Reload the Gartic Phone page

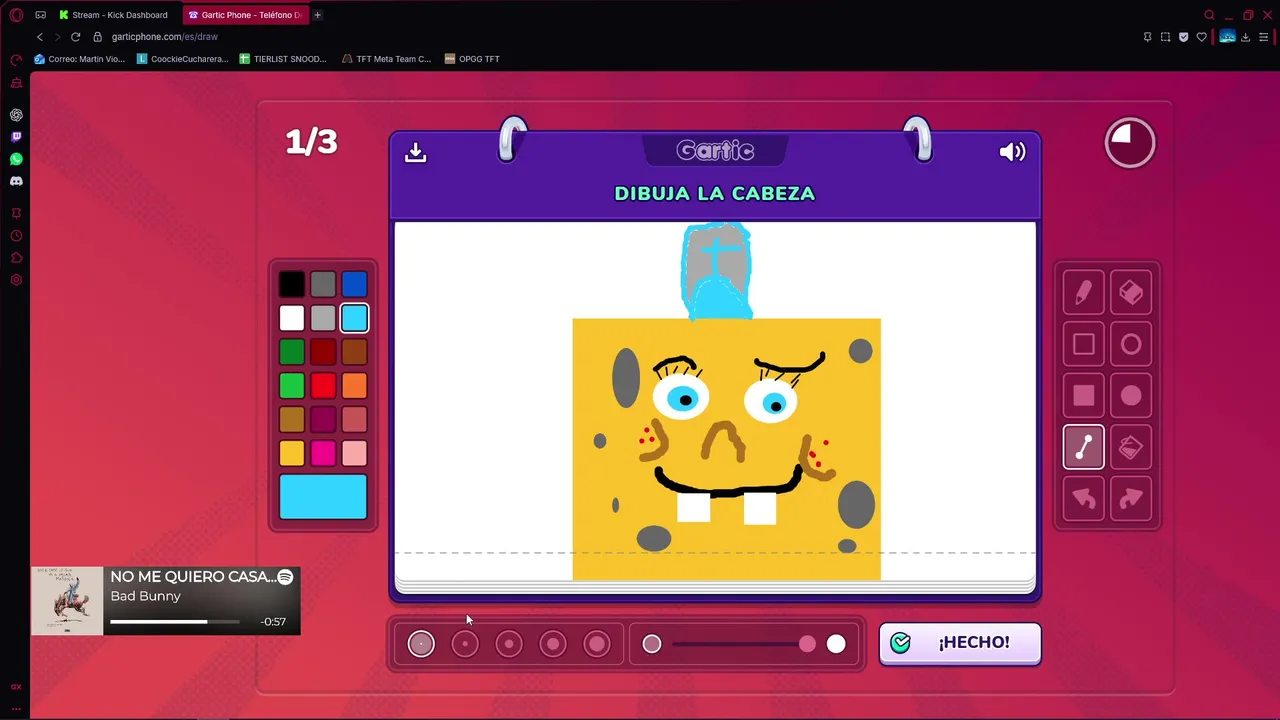click(75, 37)
